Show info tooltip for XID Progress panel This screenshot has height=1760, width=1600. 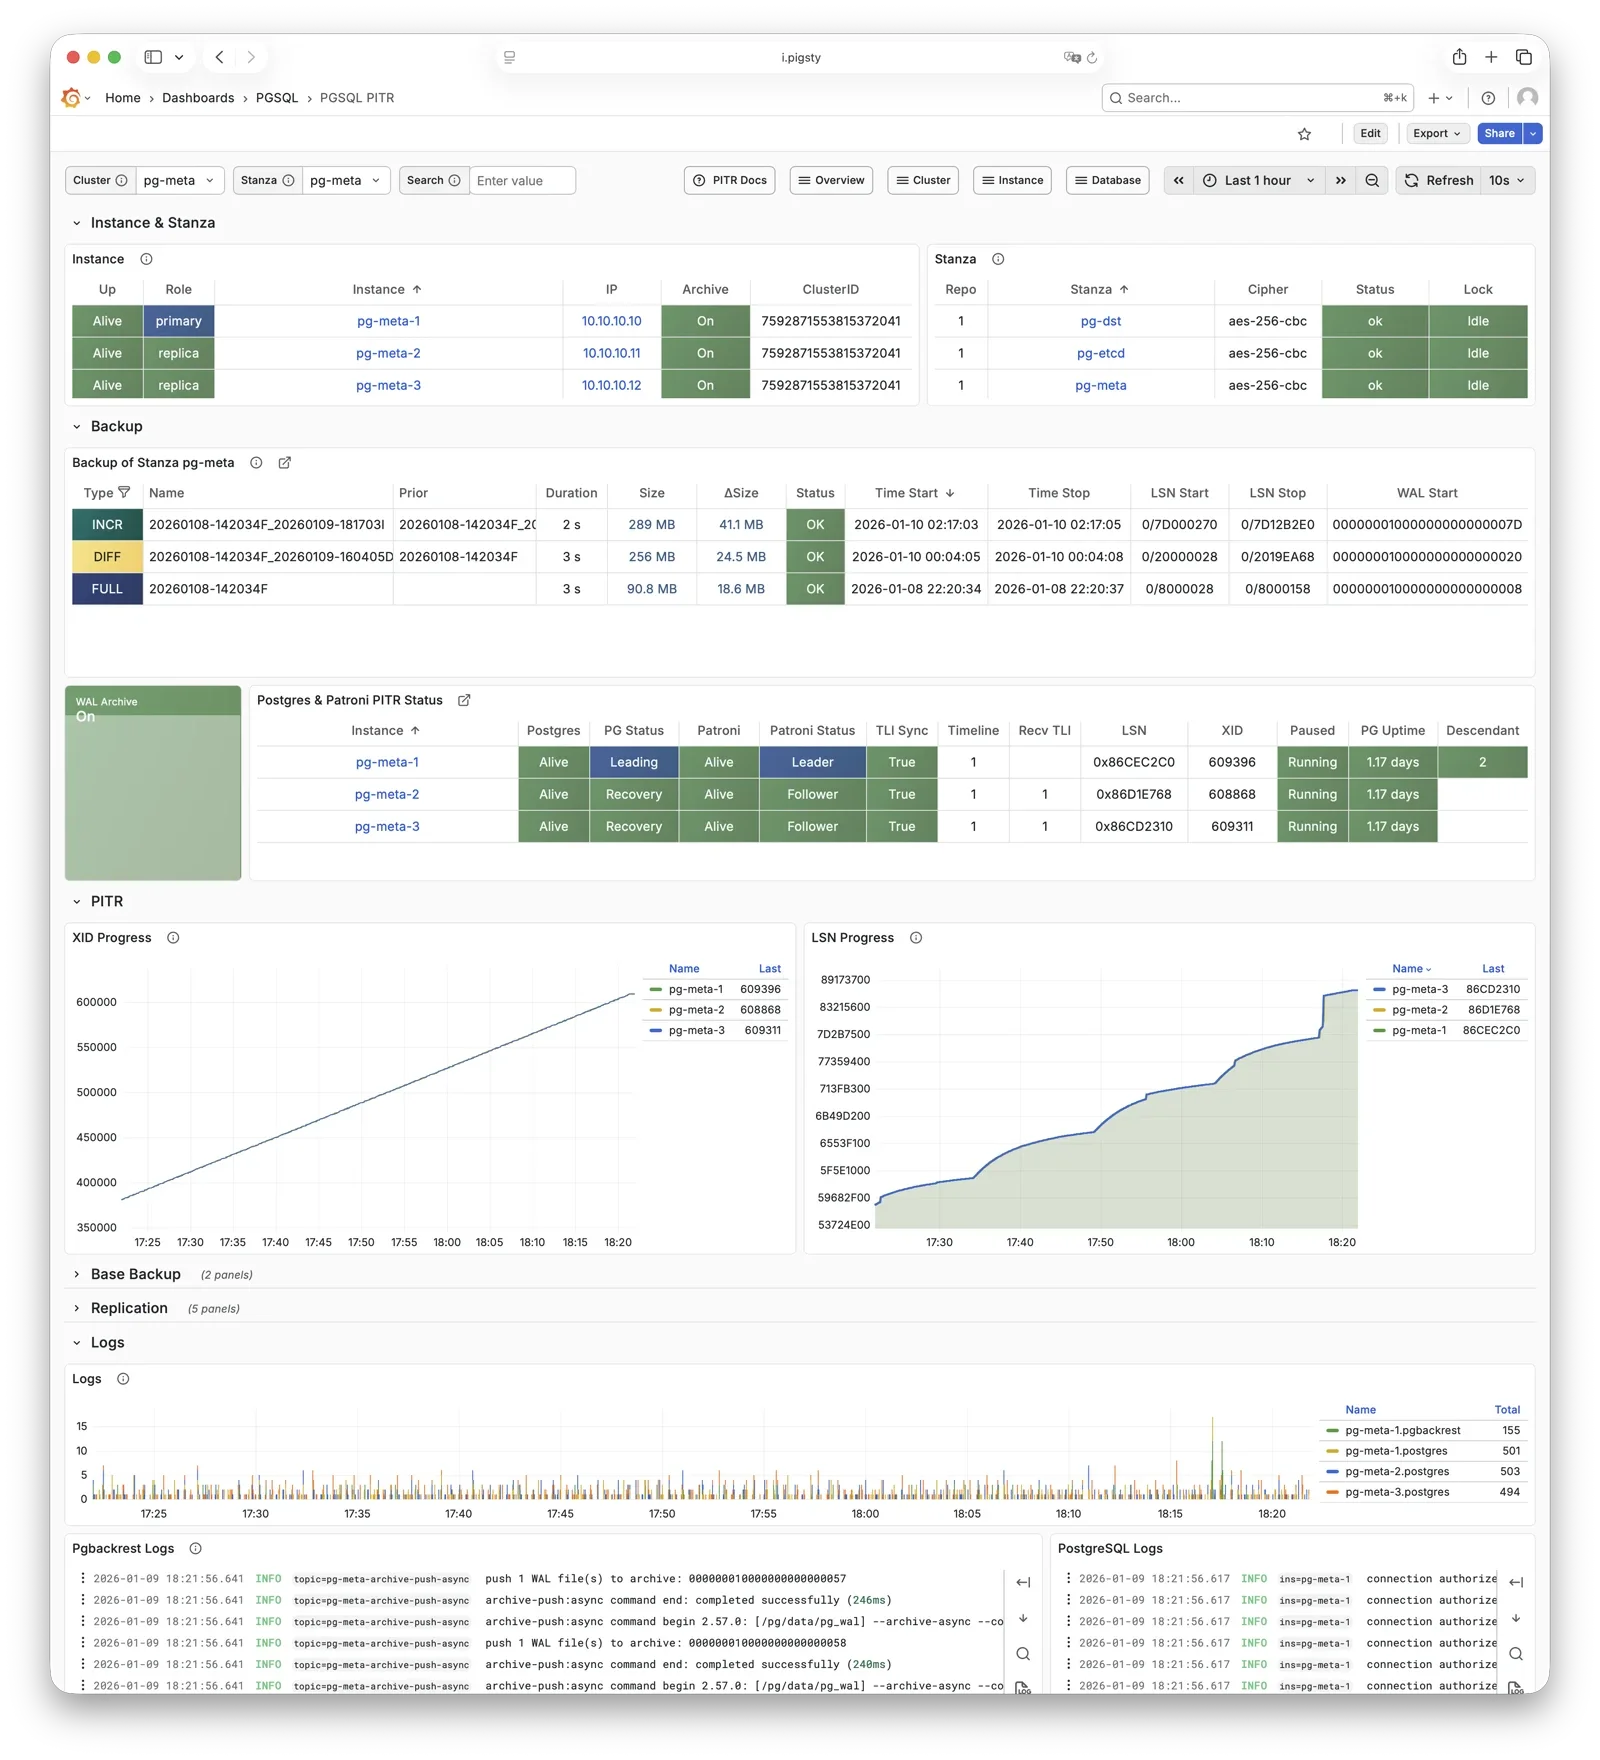[x=173, y=938]
